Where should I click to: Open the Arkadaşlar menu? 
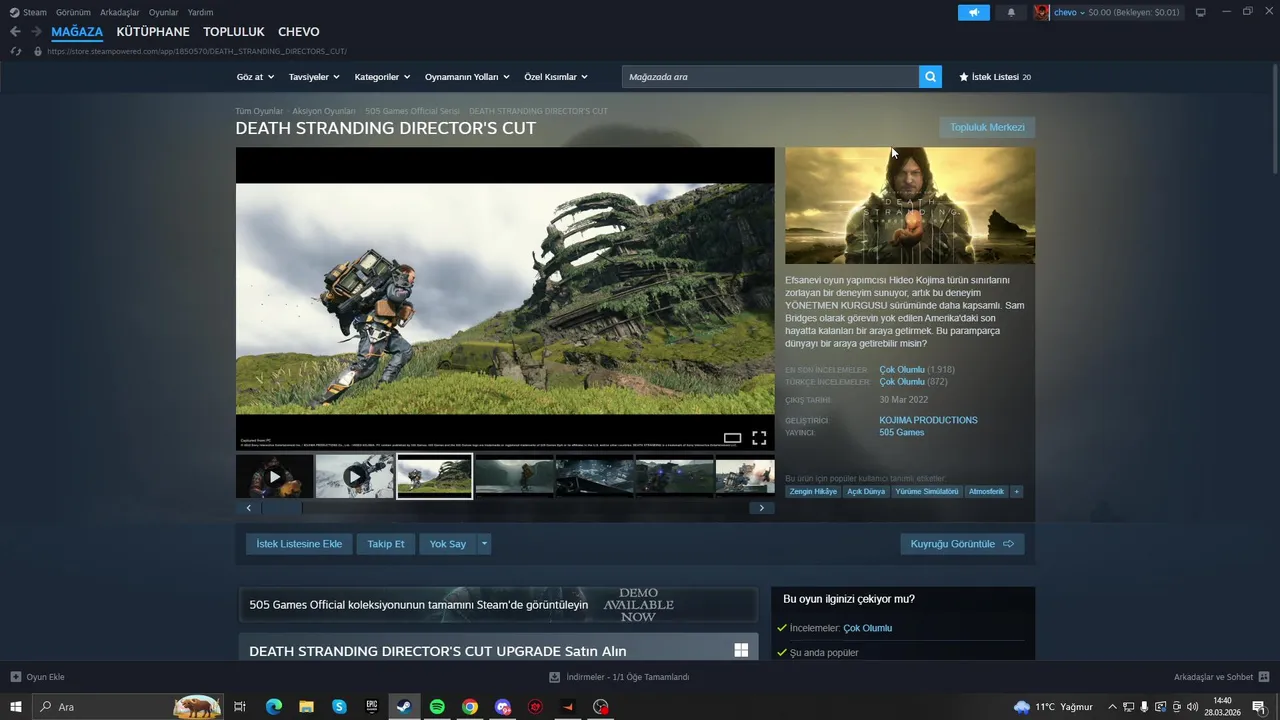(x=120, y=12)
